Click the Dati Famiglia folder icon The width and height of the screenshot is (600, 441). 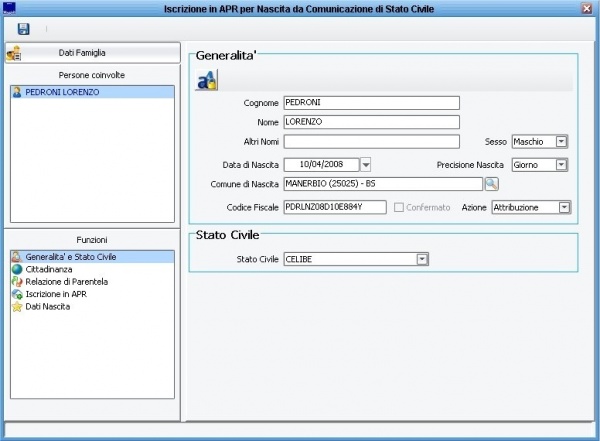coord(14,53)
